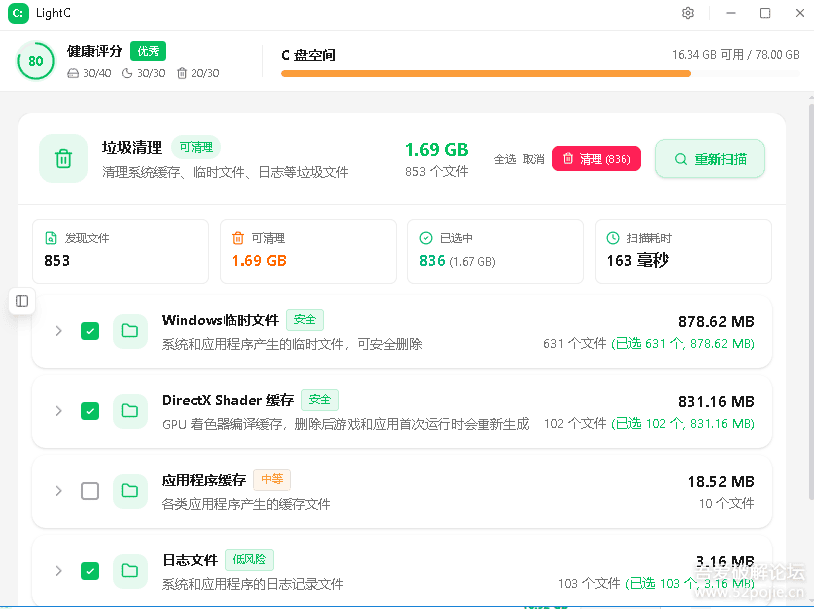814x609 pixels.
Task: Click the 可清理 status badge
Action: tap(196, 147)
